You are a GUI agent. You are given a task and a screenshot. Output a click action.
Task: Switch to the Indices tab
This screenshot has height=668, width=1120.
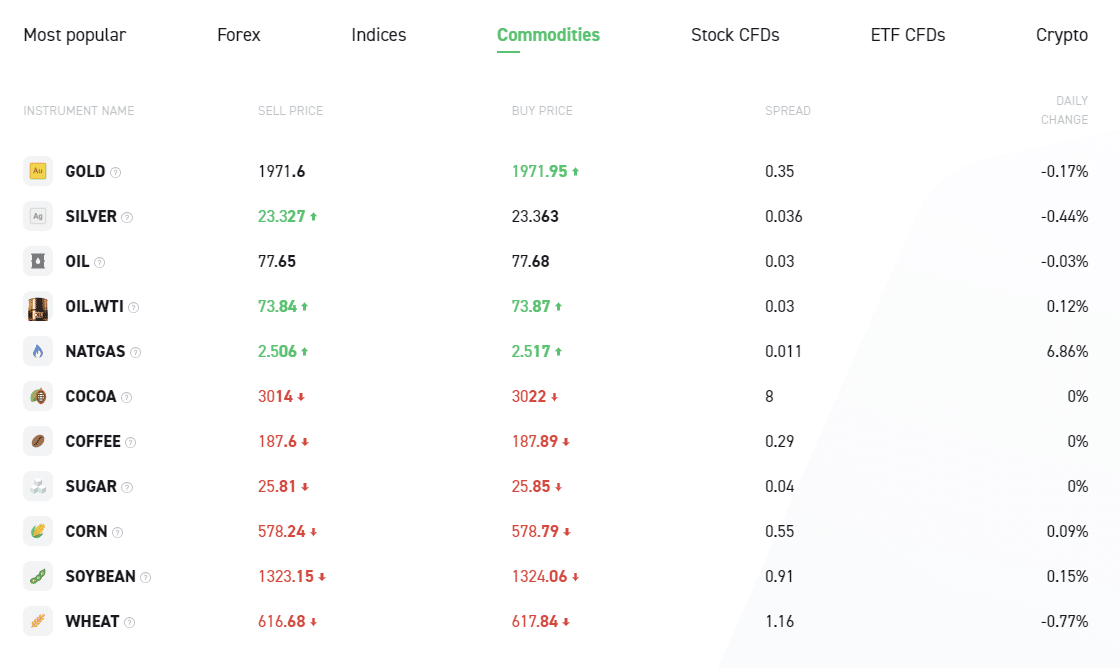pos(378,35)
